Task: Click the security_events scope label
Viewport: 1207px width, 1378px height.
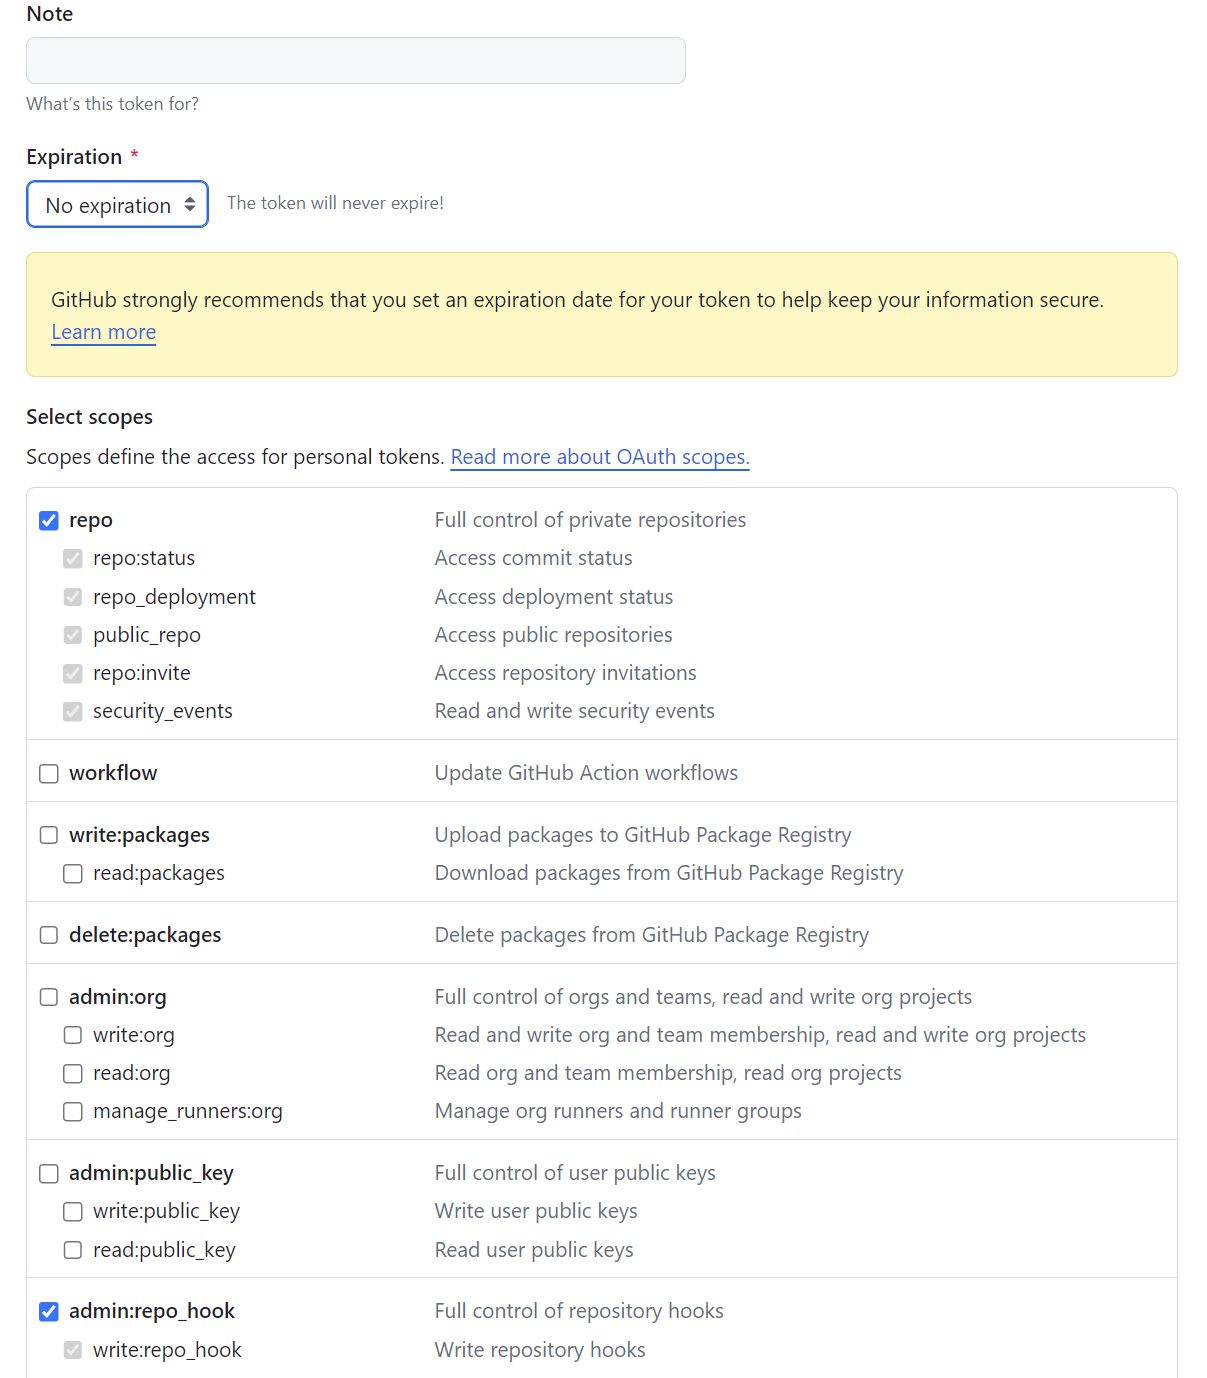Action: click(x=162, y=711)
